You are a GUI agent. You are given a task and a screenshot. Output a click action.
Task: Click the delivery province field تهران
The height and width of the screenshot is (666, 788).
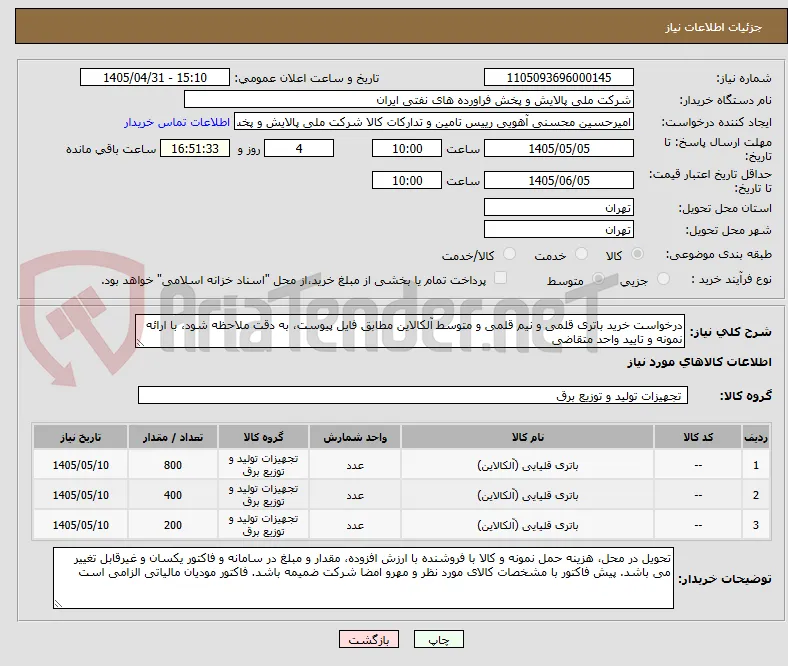pos(558,207)
